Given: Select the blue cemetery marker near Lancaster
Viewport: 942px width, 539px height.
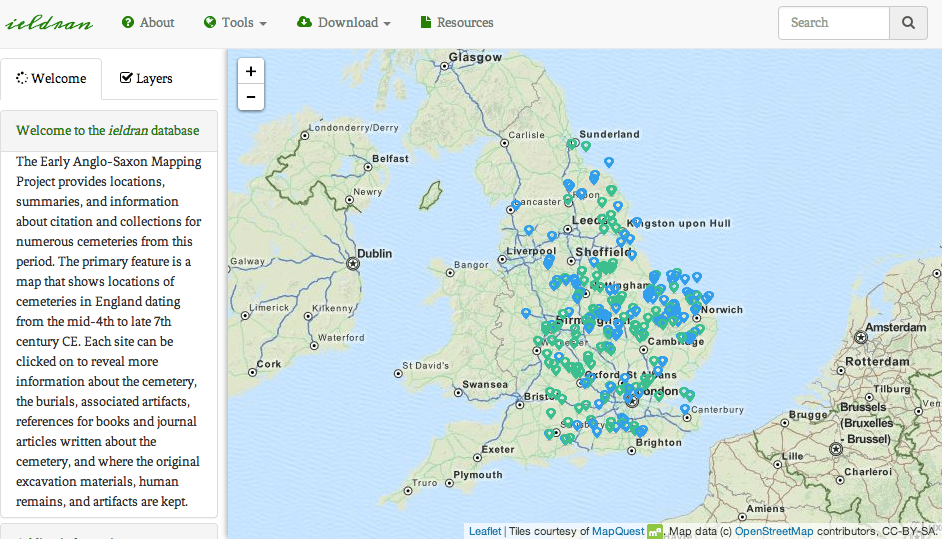Looking at the screenshot, I should click(x=516, y=204).
